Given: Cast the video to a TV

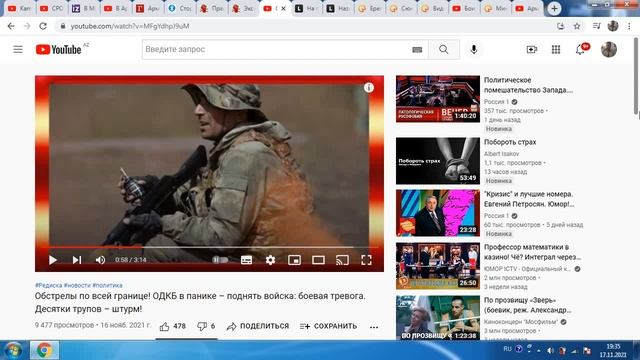Looking at the screenshot, I should coord(342,260).
